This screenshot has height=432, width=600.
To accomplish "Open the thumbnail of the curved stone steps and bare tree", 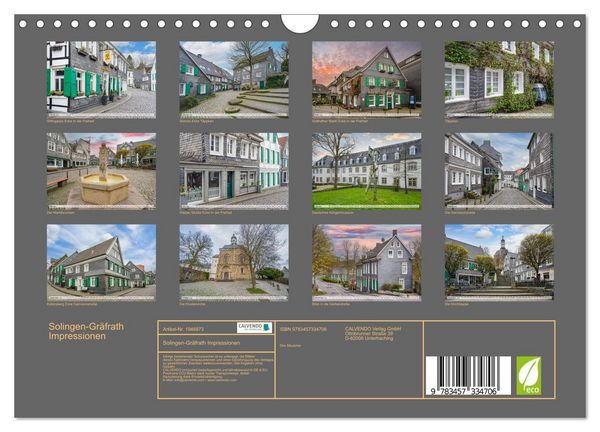I will (x=234, y=80).
